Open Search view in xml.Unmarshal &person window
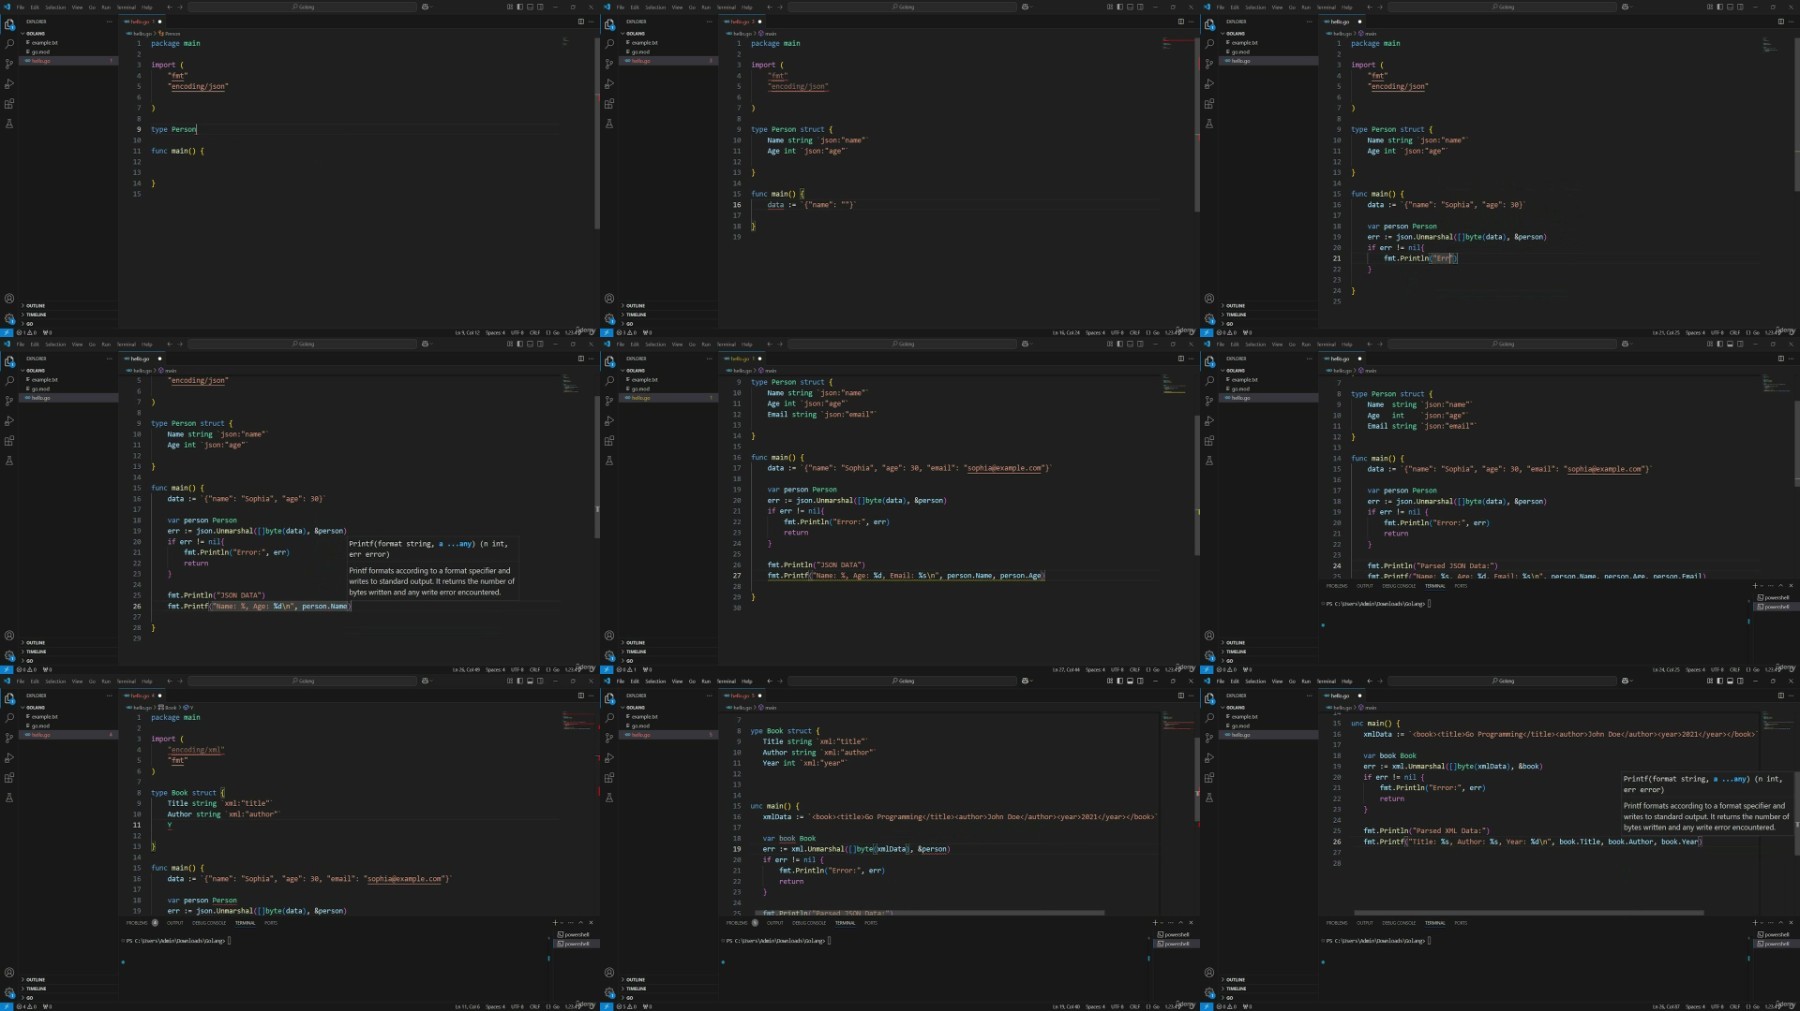1800x1011 pixels. pyautogui.click(x=609, y=718)
